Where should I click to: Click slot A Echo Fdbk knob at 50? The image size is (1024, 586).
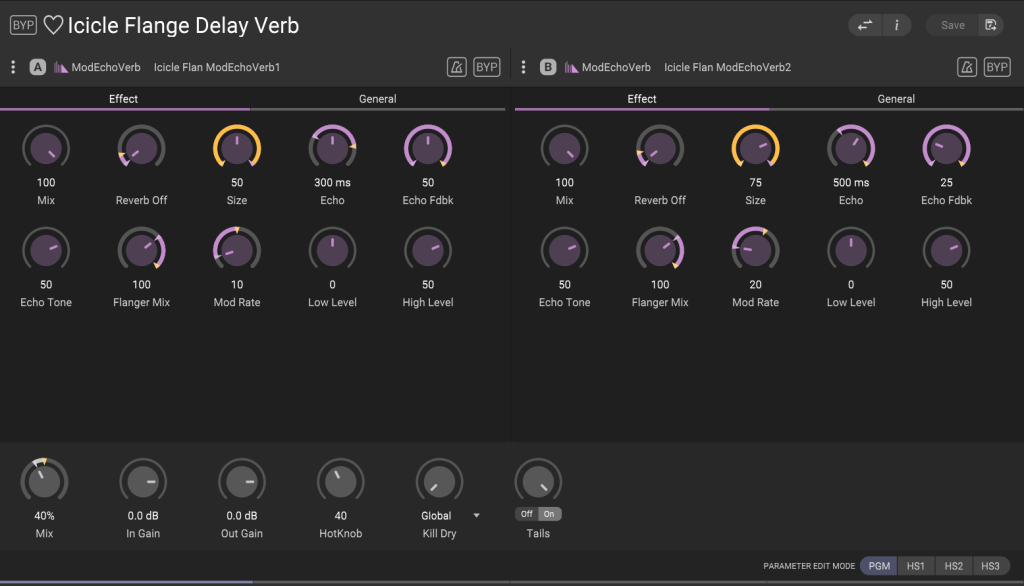(x=428, y=148)
